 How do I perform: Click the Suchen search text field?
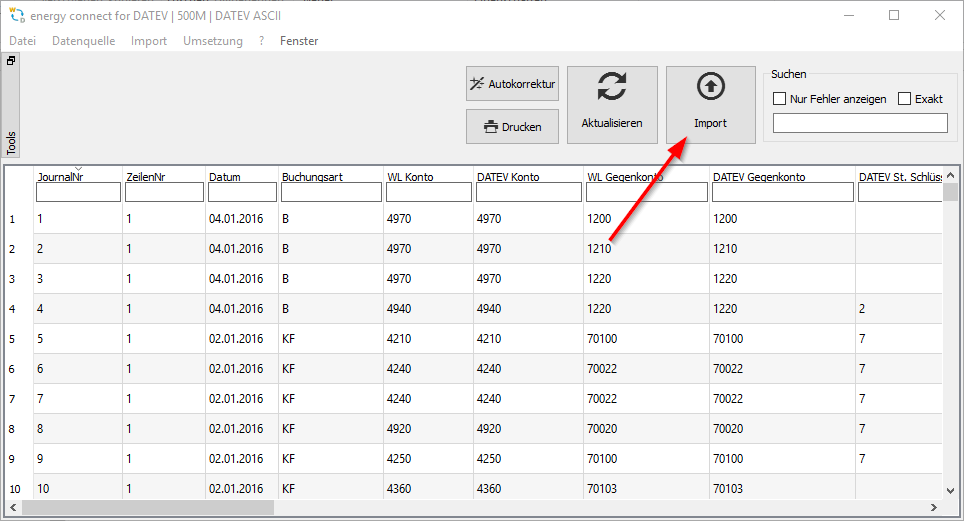coord(860,123)
